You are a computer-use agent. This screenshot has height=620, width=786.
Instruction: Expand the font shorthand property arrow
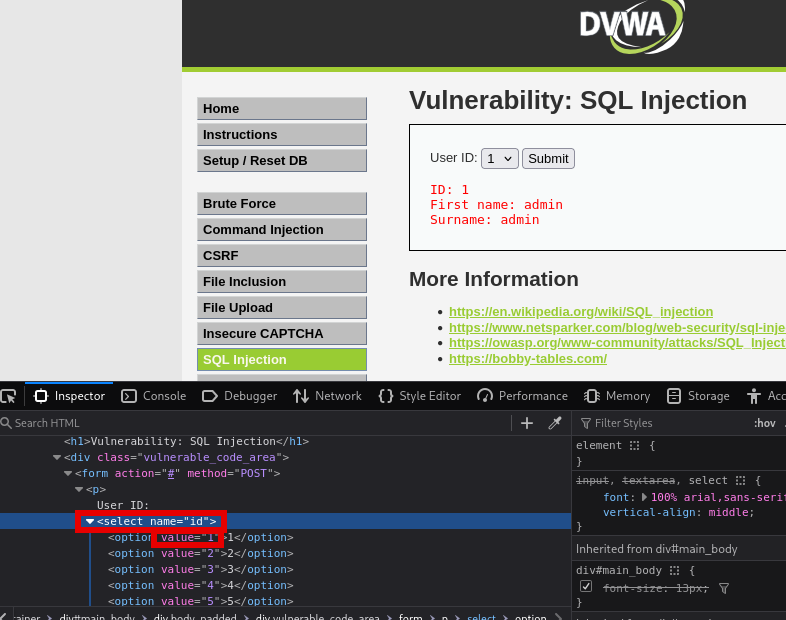tap(644, 497)
